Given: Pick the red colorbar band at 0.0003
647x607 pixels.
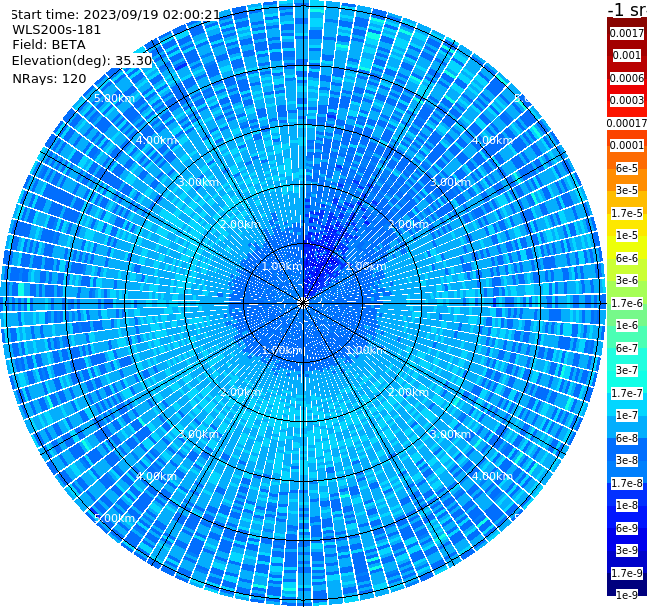Looking at the screenshot, I should pos(627,100).
